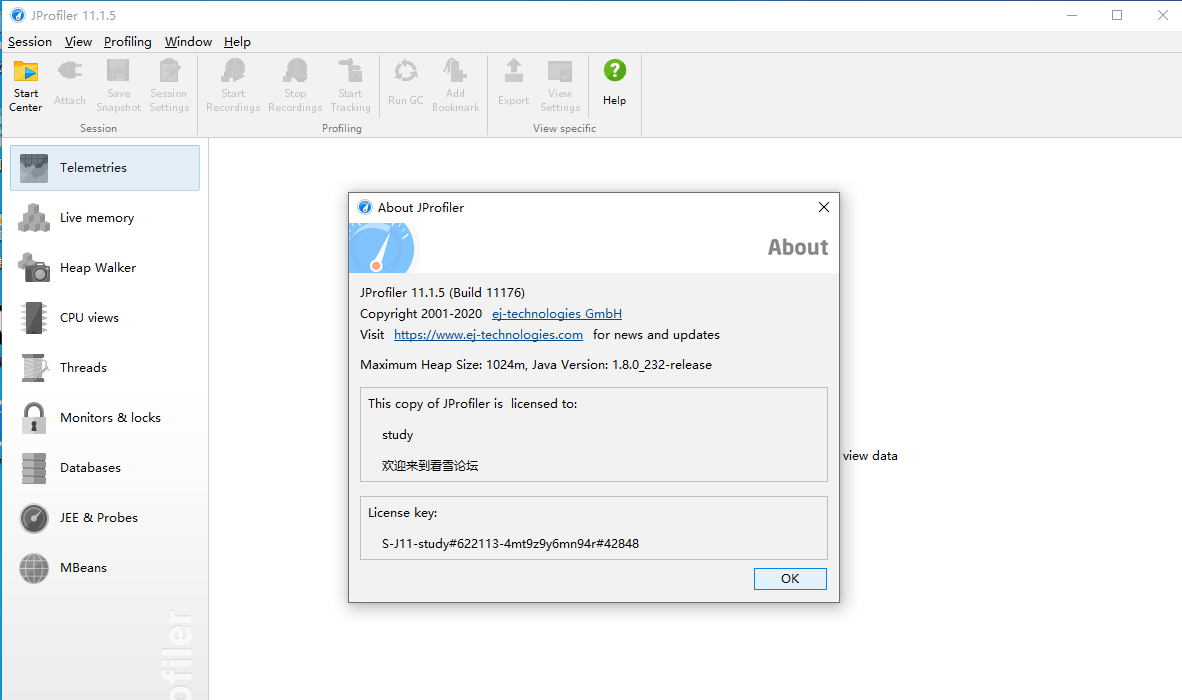Maximize the JProfiler main window

pos(1117,15)
